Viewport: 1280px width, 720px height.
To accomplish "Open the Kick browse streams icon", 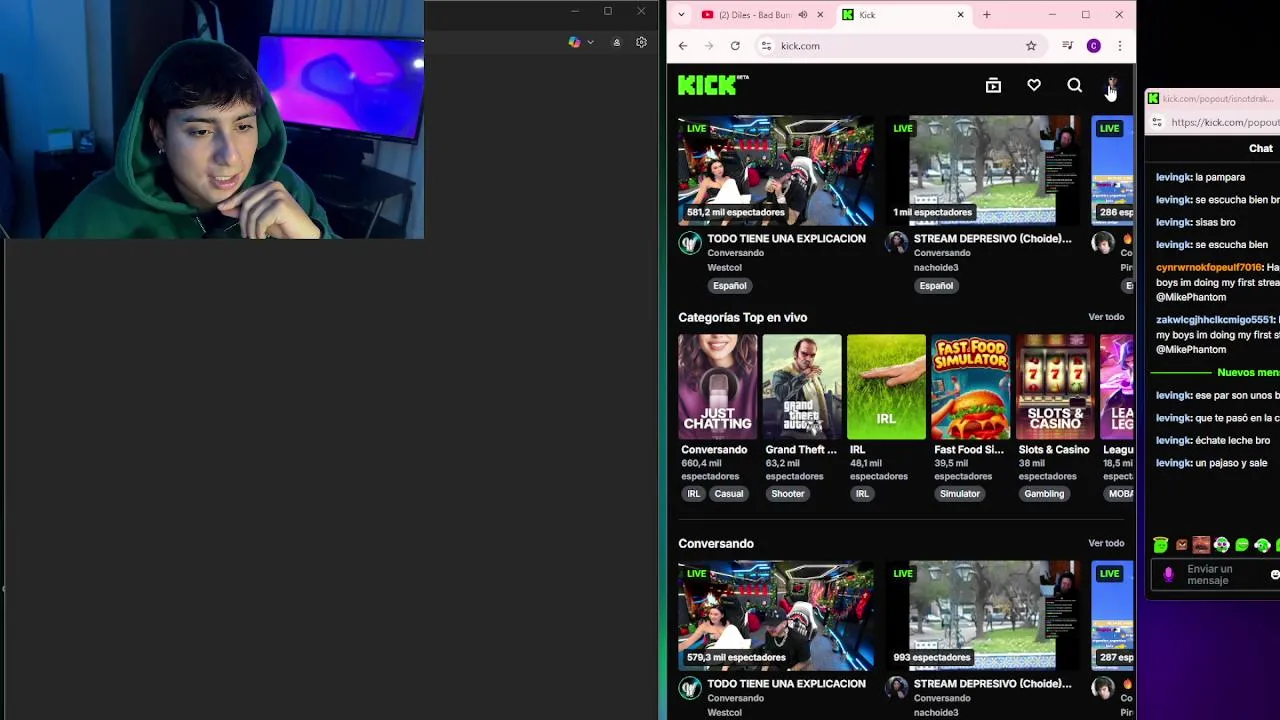I will [993, 86].
